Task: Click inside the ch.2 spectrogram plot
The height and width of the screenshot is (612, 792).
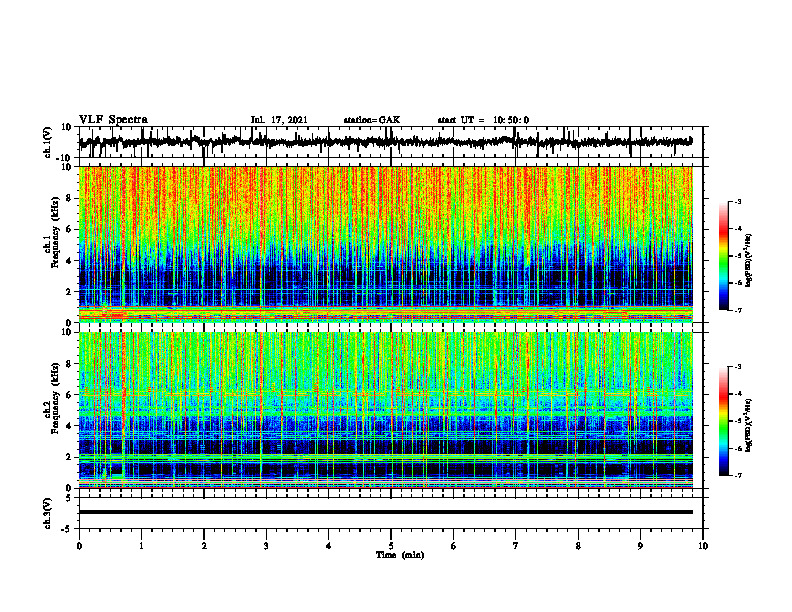Action: click(385, 410)
